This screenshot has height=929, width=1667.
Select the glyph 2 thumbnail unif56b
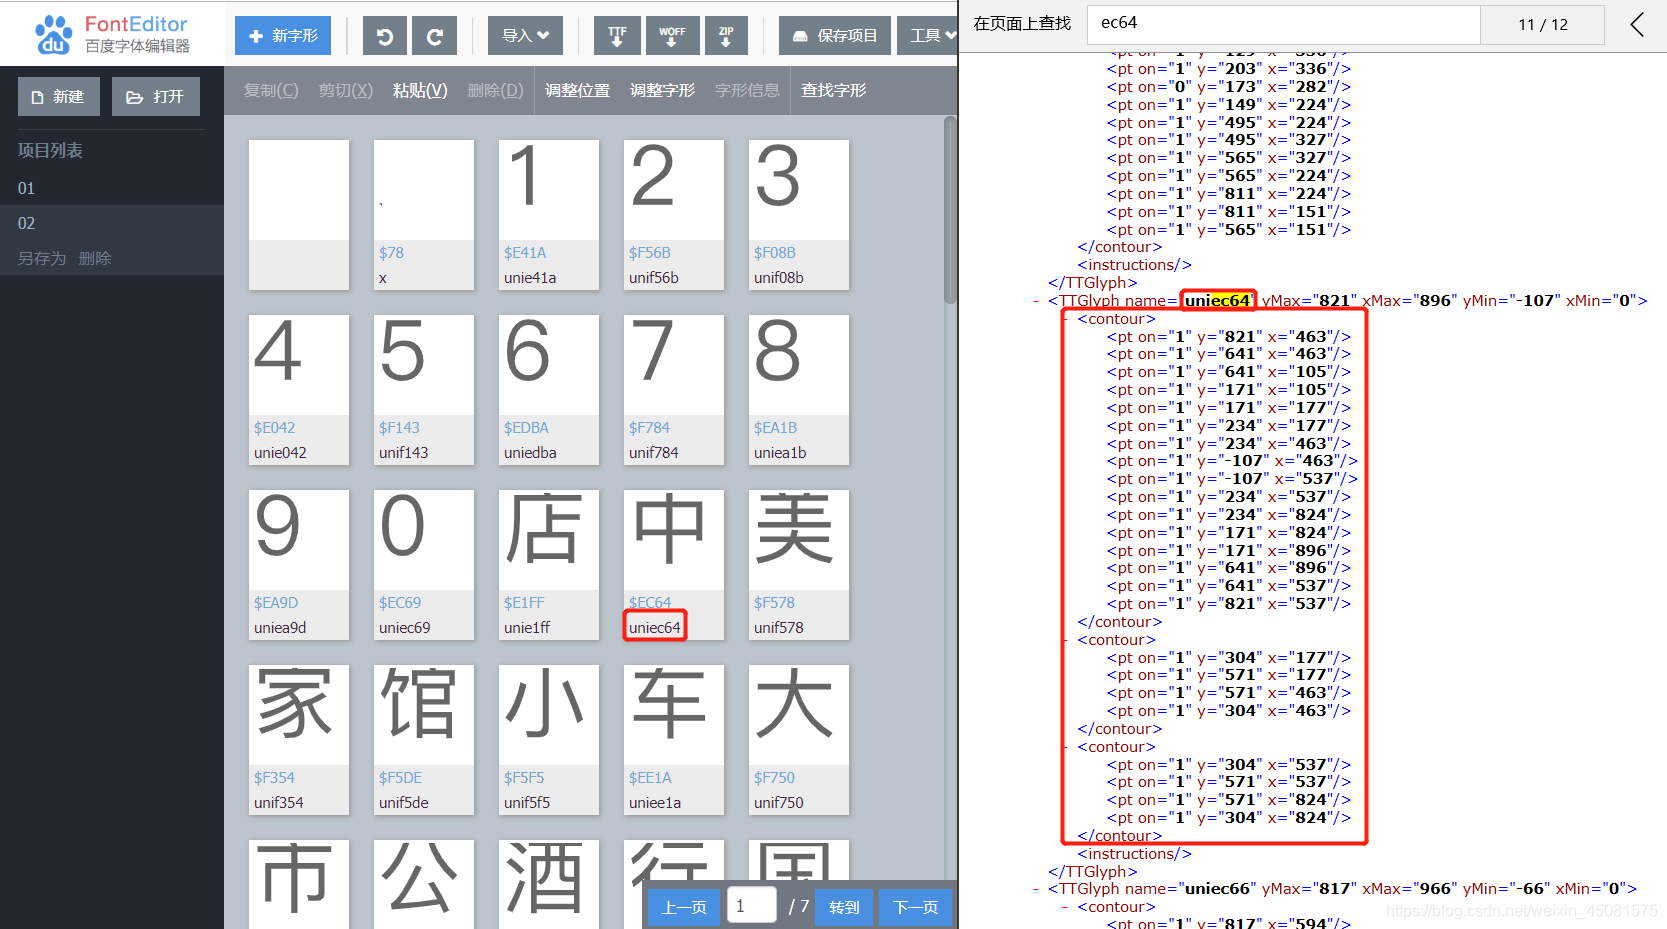(x=674, y=215)
